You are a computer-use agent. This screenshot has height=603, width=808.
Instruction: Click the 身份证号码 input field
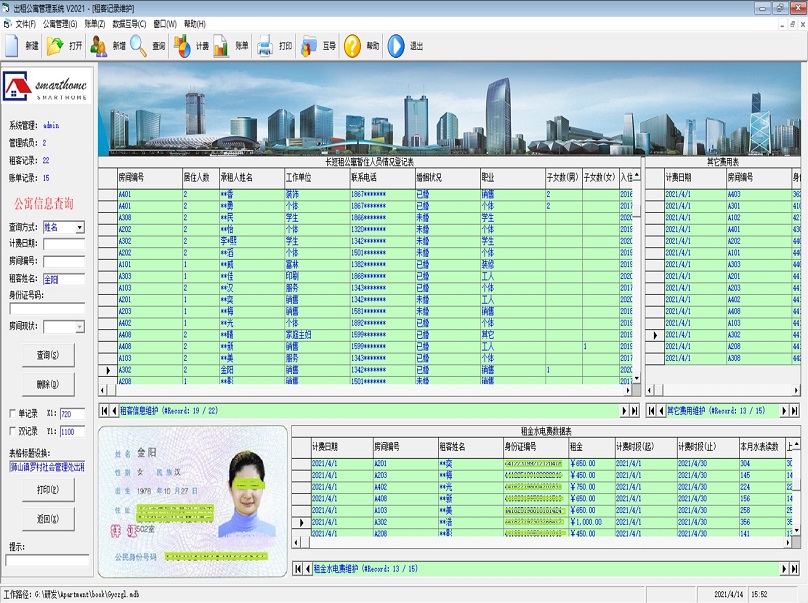[x=46, y=309]
